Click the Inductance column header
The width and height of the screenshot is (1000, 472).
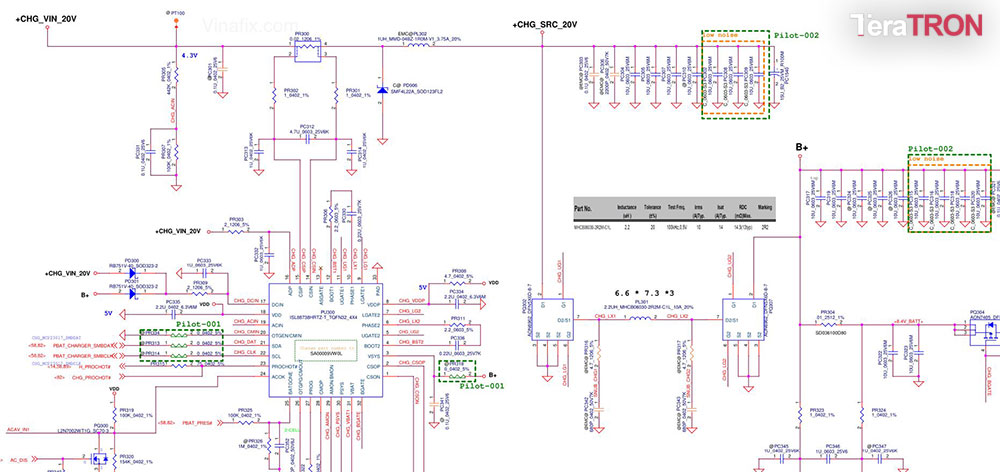[627, 207]
